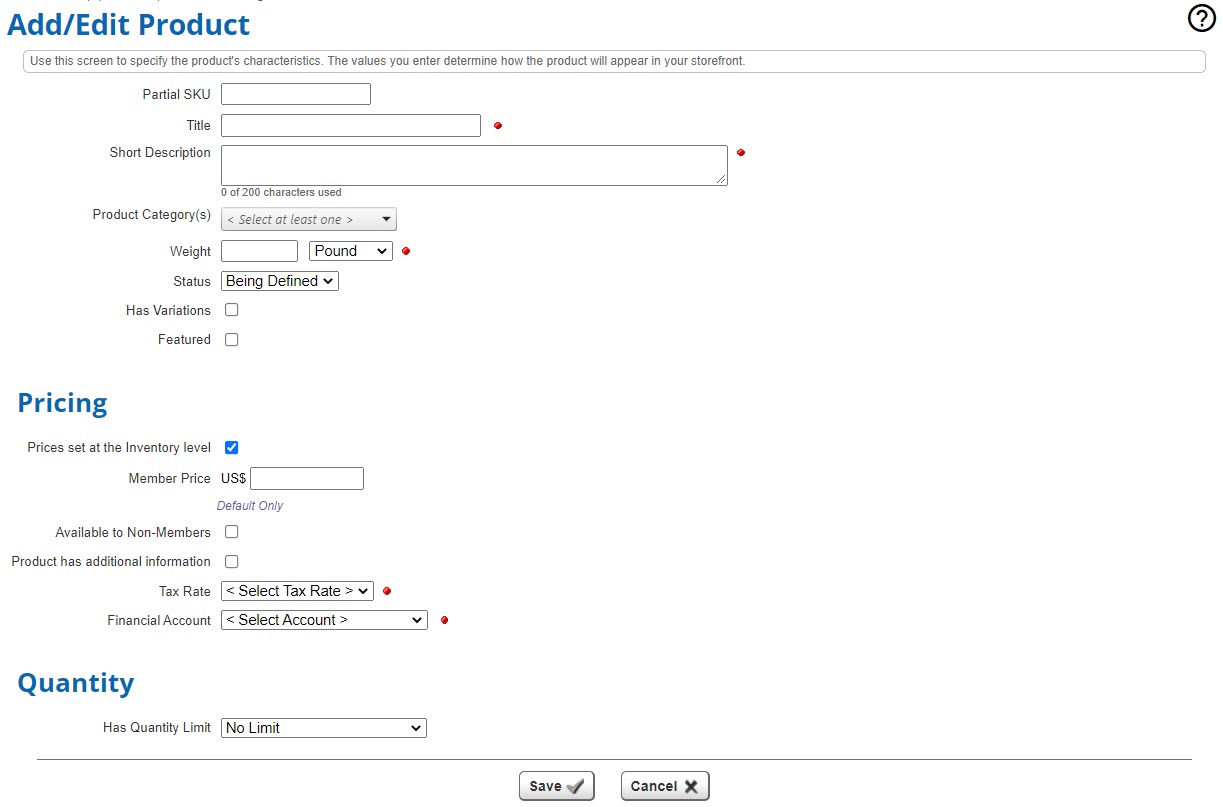Click the red marker beside Financial Account

(x=443, y=620)
